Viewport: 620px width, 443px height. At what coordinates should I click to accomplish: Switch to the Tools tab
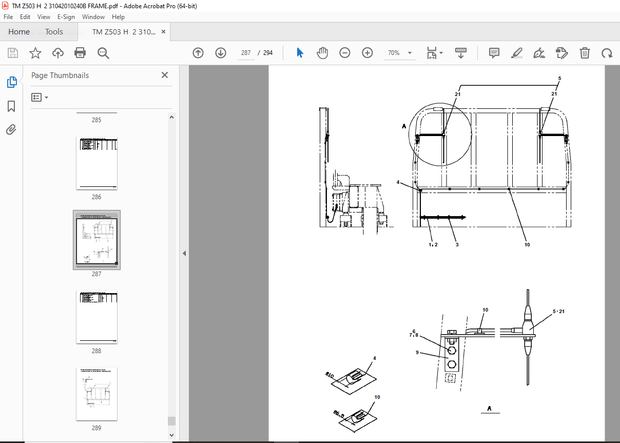(54, 32)
